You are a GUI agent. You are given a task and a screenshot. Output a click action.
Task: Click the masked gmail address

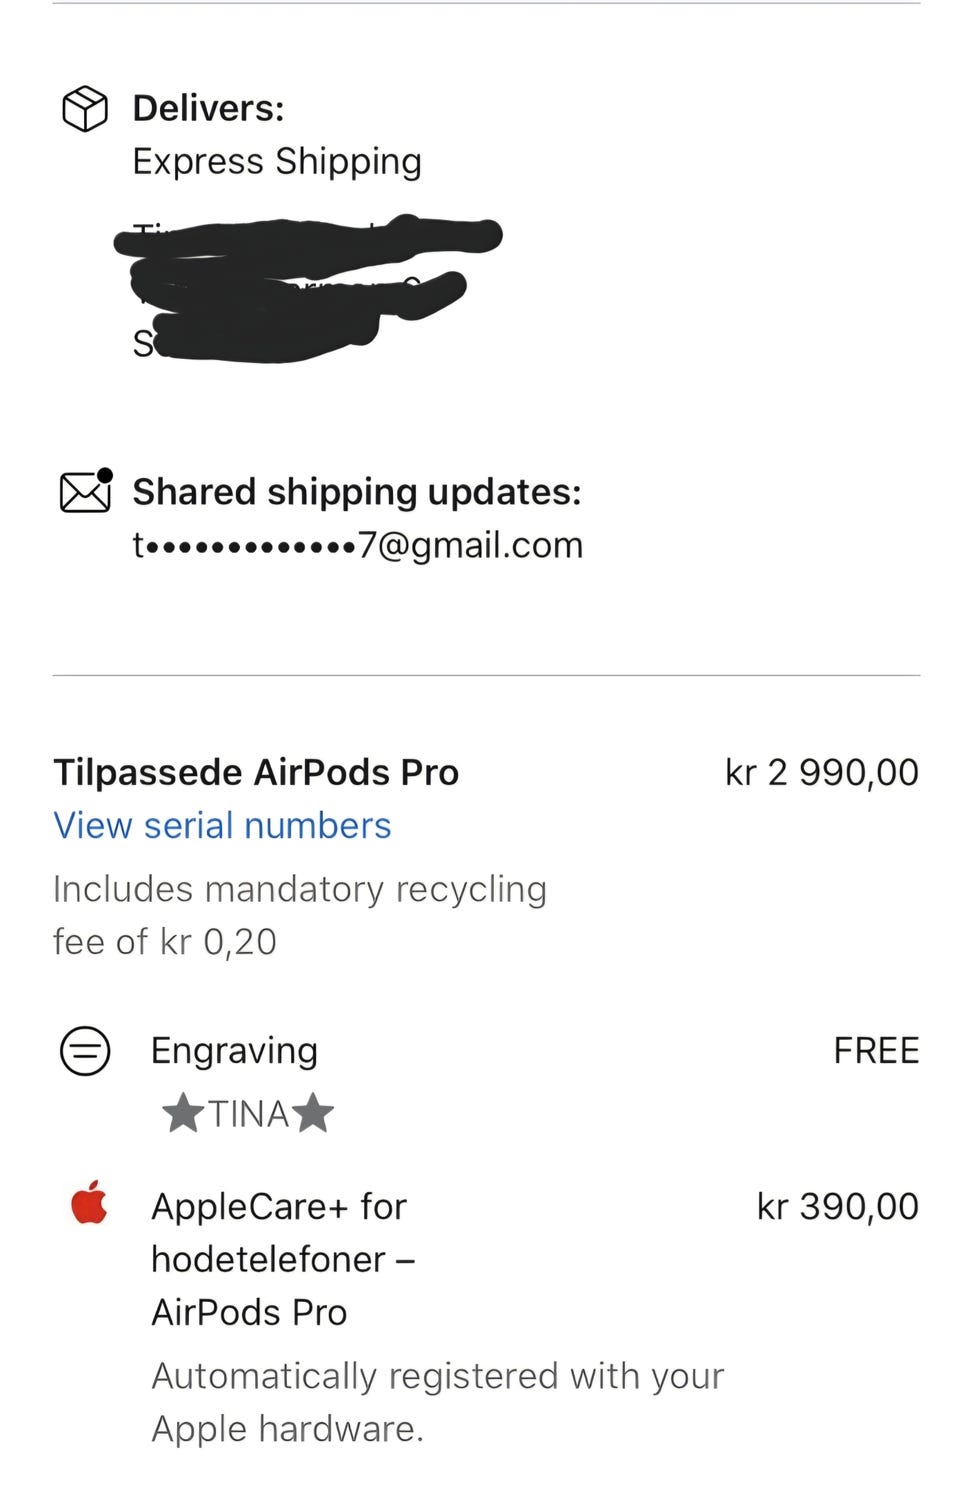pos(358,545)
